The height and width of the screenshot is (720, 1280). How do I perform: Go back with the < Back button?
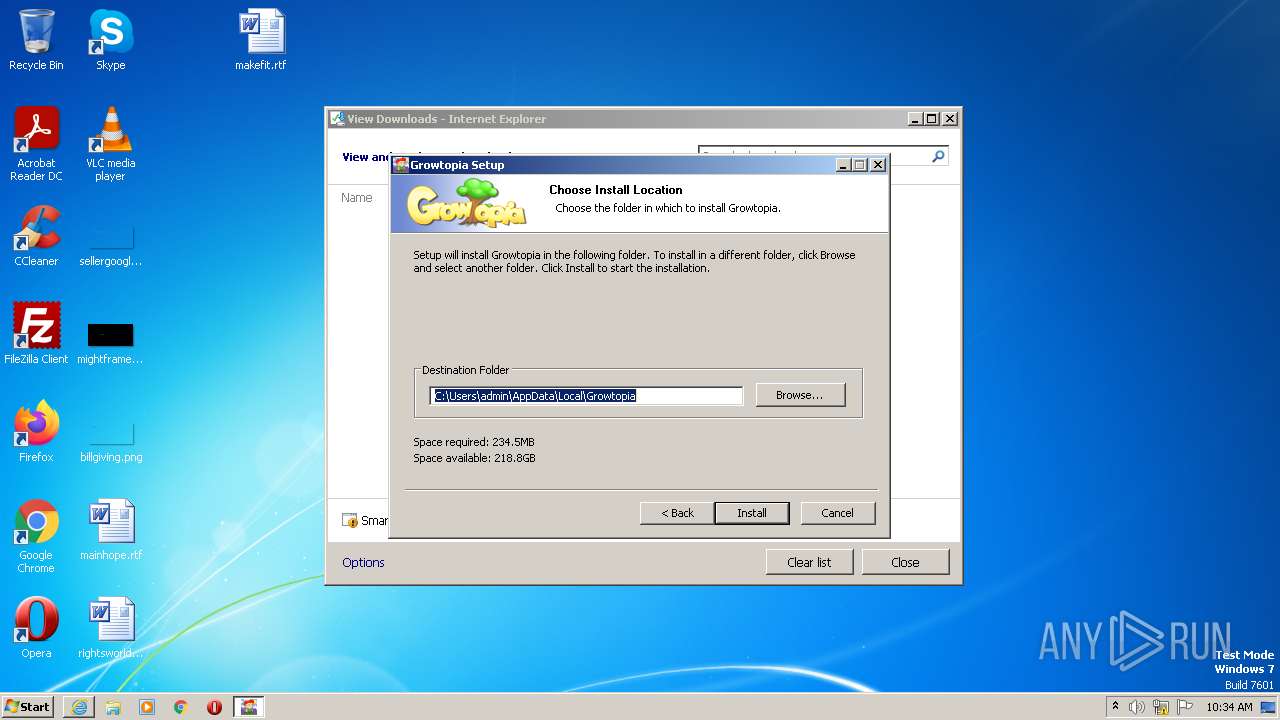(x=677, y=513)
